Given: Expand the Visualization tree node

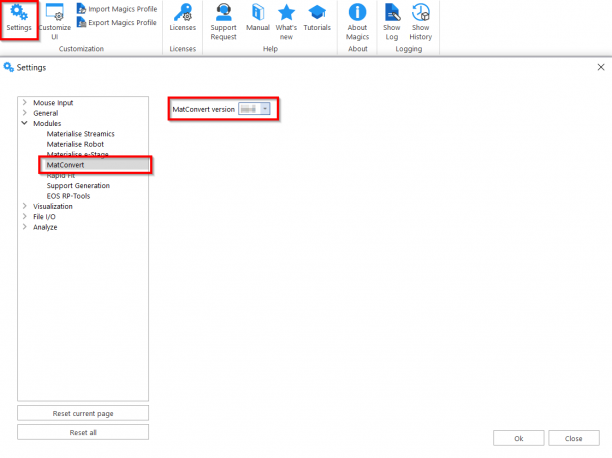Looking at the screenshot, I should tap(25, 206).
